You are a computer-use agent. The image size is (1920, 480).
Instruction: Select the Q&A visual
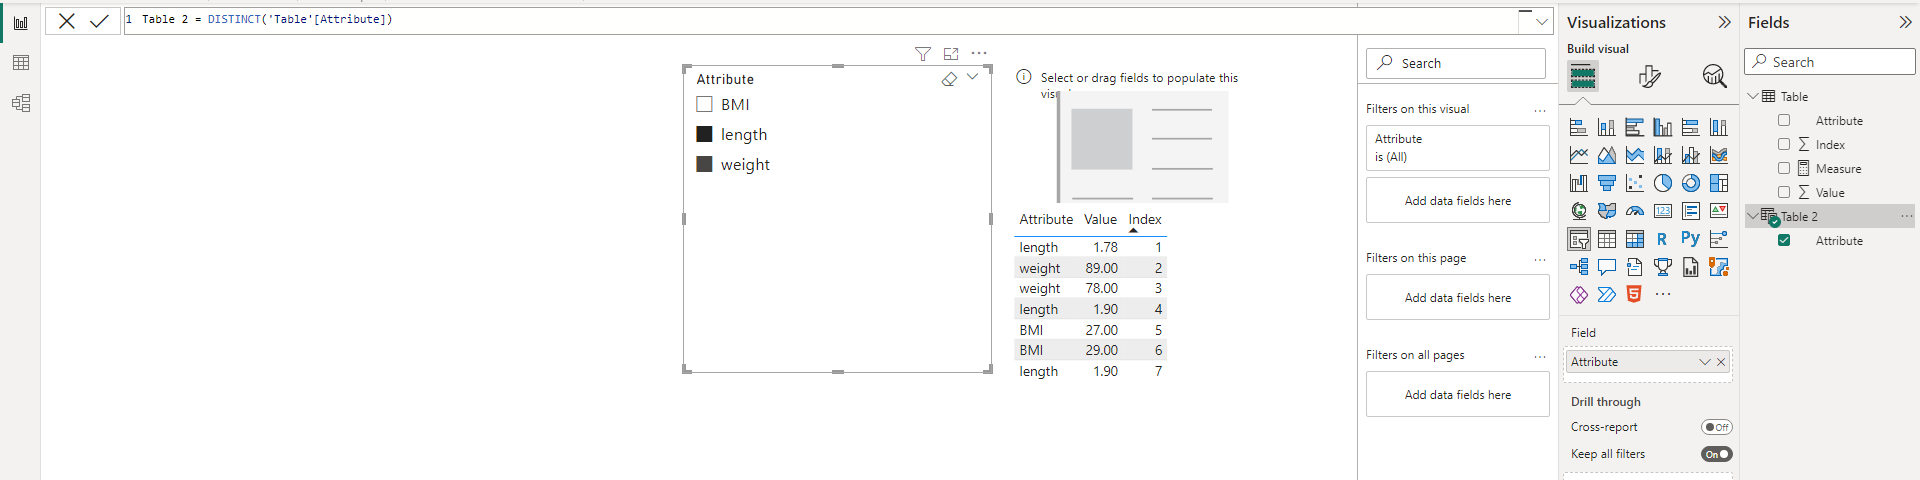pos(1607,267)
